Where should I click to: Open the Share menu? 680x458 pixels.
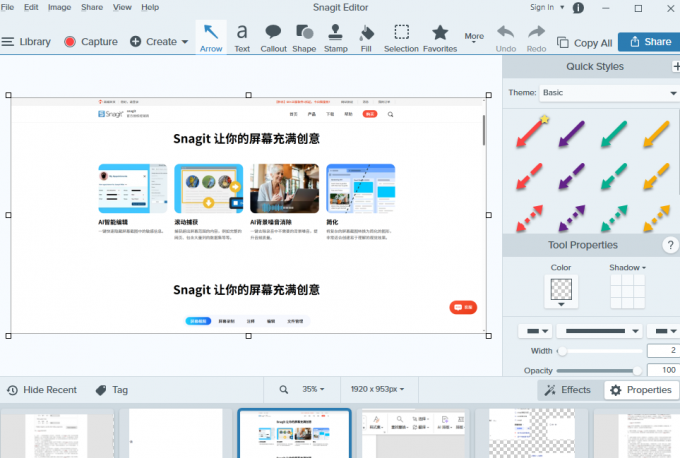pos(92,7)
